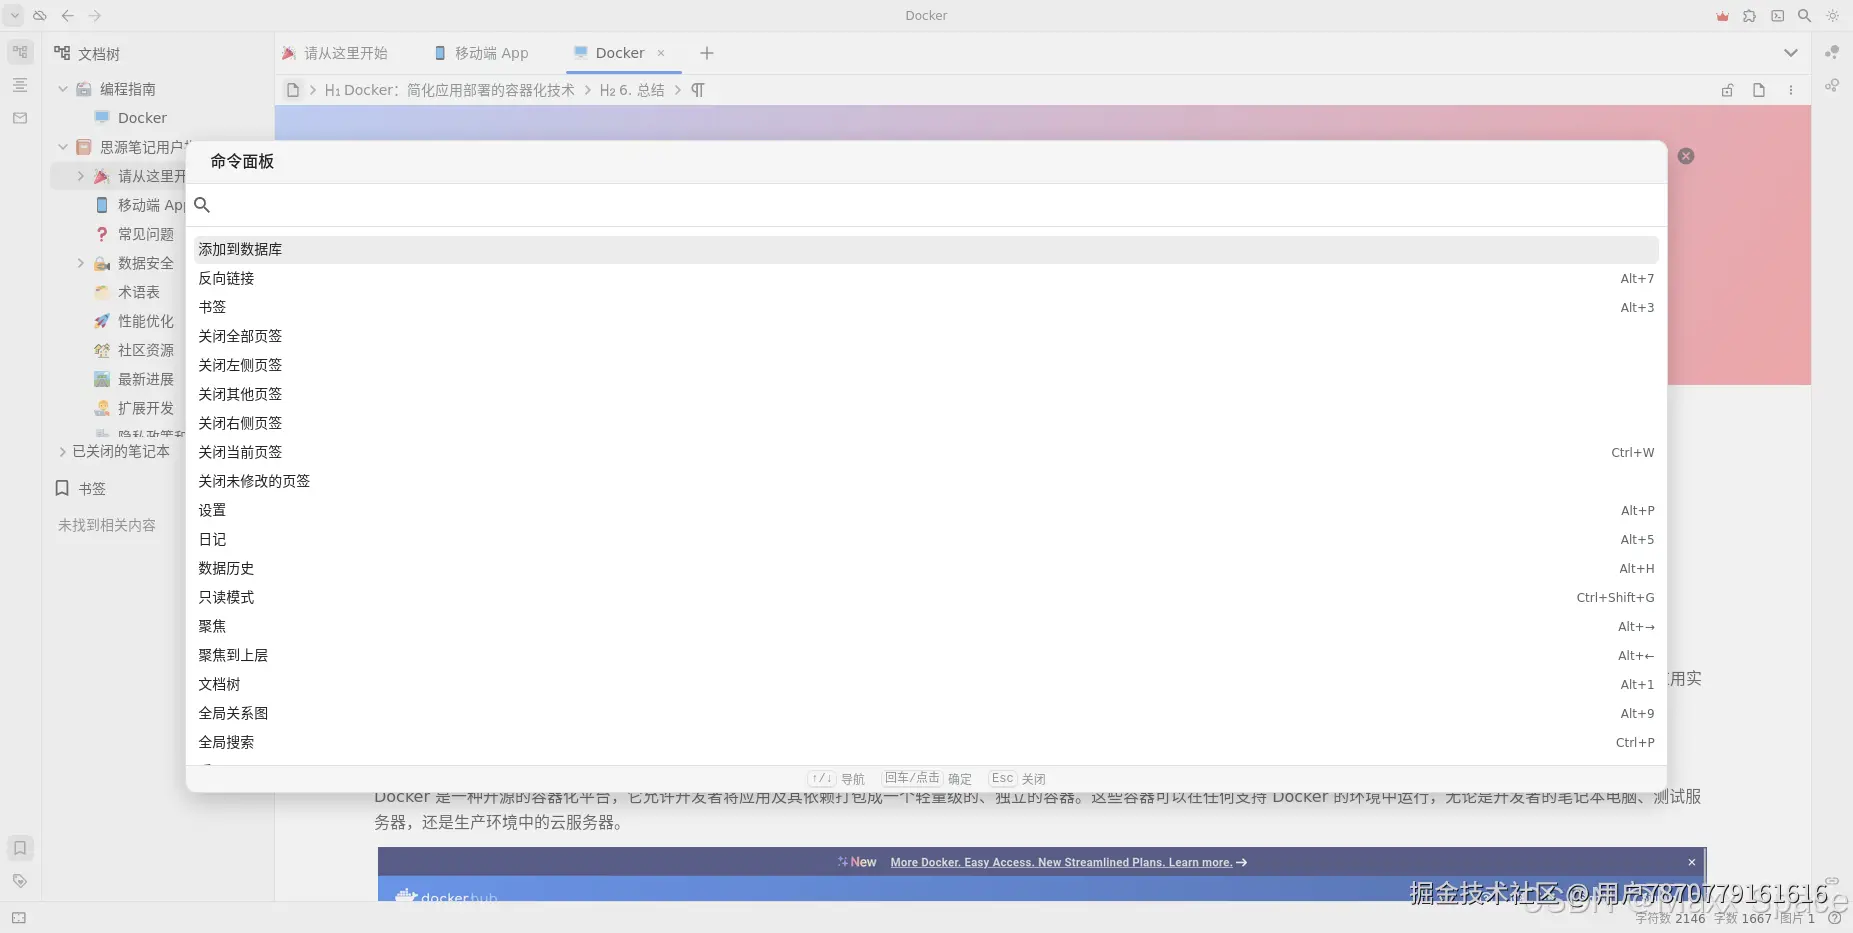Open the cloud sync icon in title bar
Screen dimensions: 1853x933
point(40,16)
